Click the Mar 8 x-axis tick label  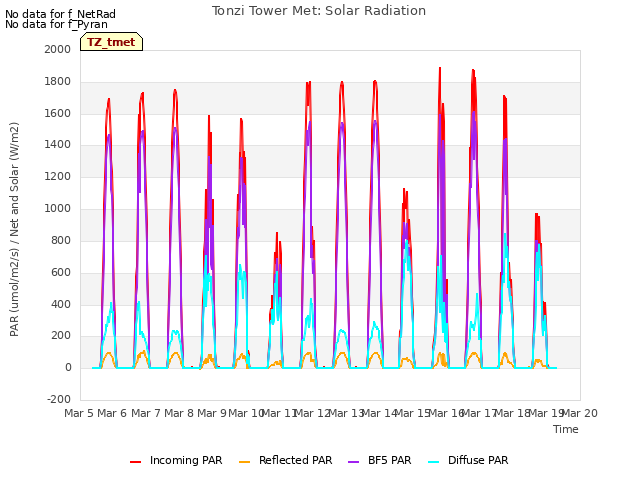(x=179, y=413)
